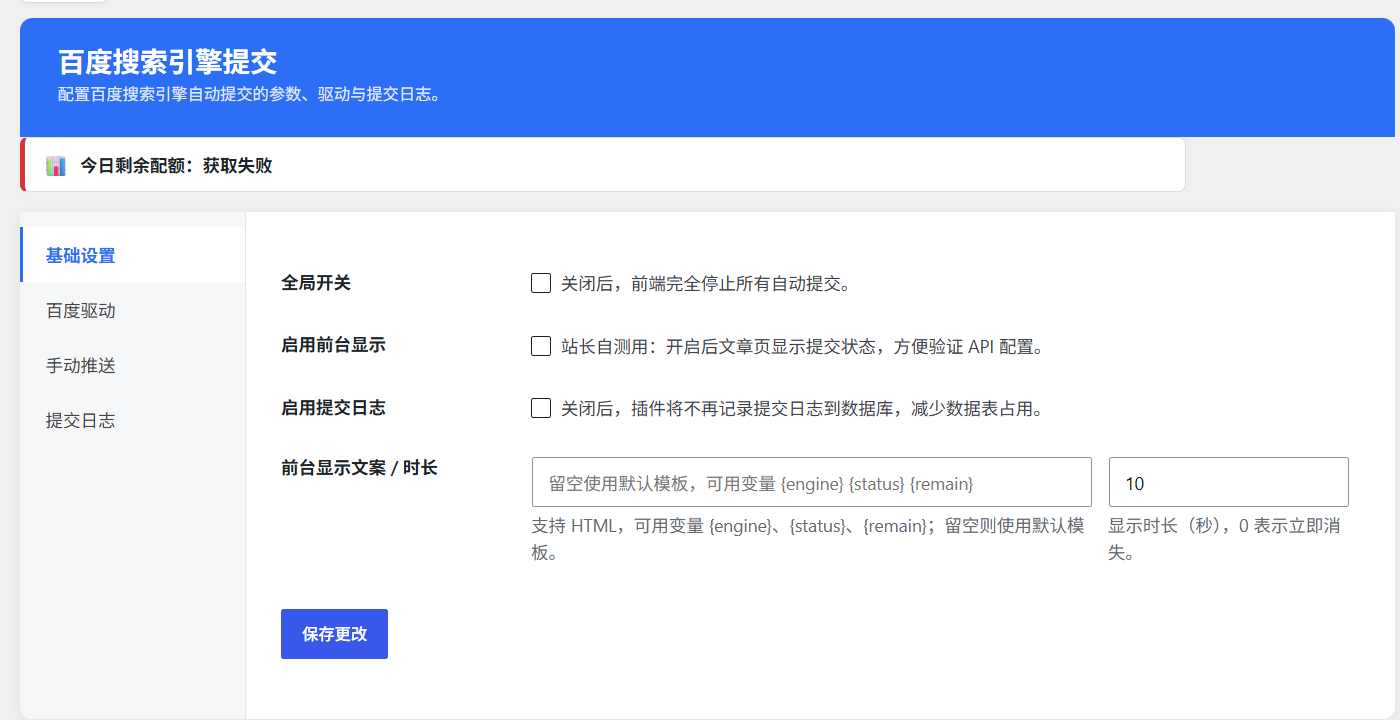Image resolution: width=1400 pixels, height=720 pixels.
Task: Go to the 手动推送 tab
Action: click(x=132, y=365)
